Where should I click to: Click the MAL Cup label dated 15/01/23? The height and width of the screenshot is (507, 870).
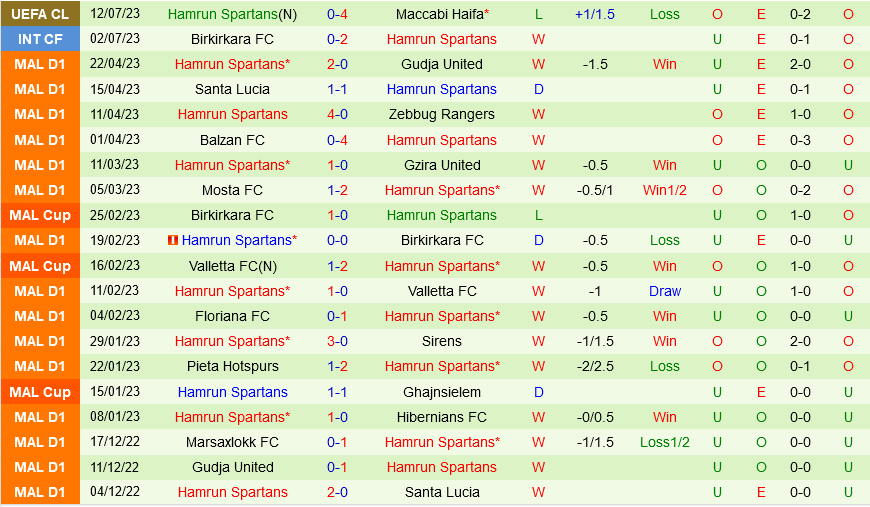(x=40, y=392)
